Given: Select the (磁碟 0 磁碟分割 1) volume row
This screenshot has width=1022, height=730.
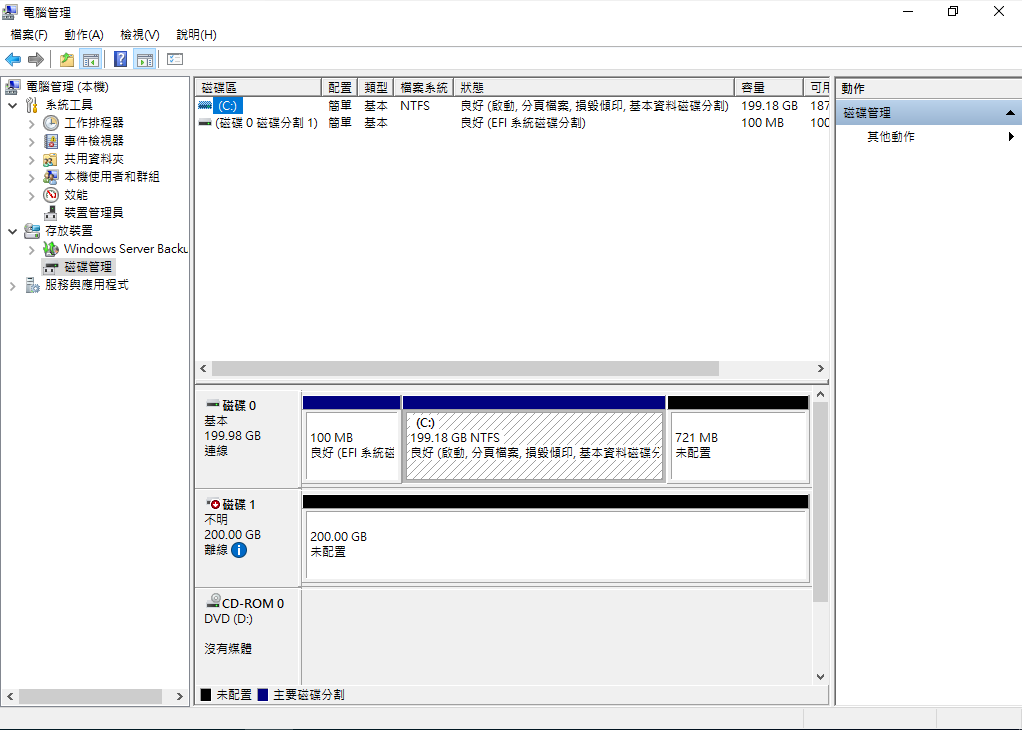Looking at the screenshot, I should [x=512, y=123].
